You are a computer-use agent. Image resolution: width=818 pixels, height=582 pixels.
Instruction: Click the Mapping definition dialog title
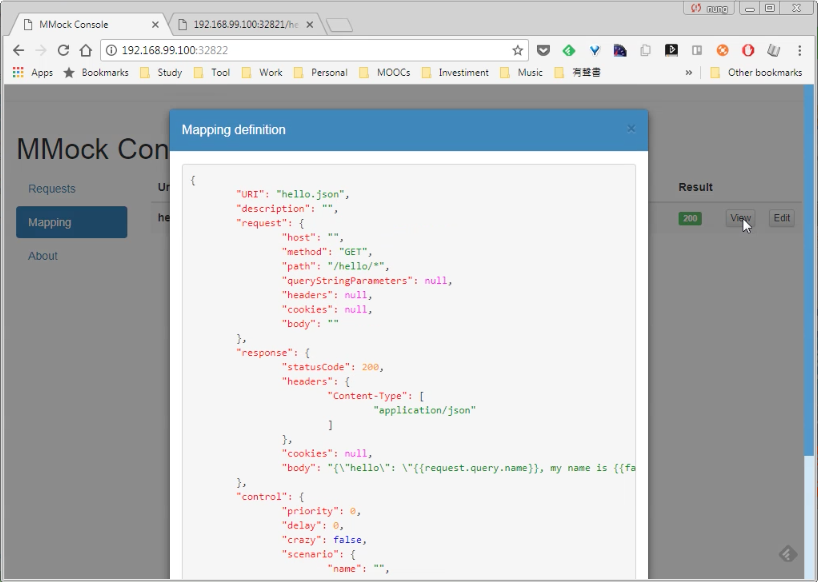click(x=234, y=130)
